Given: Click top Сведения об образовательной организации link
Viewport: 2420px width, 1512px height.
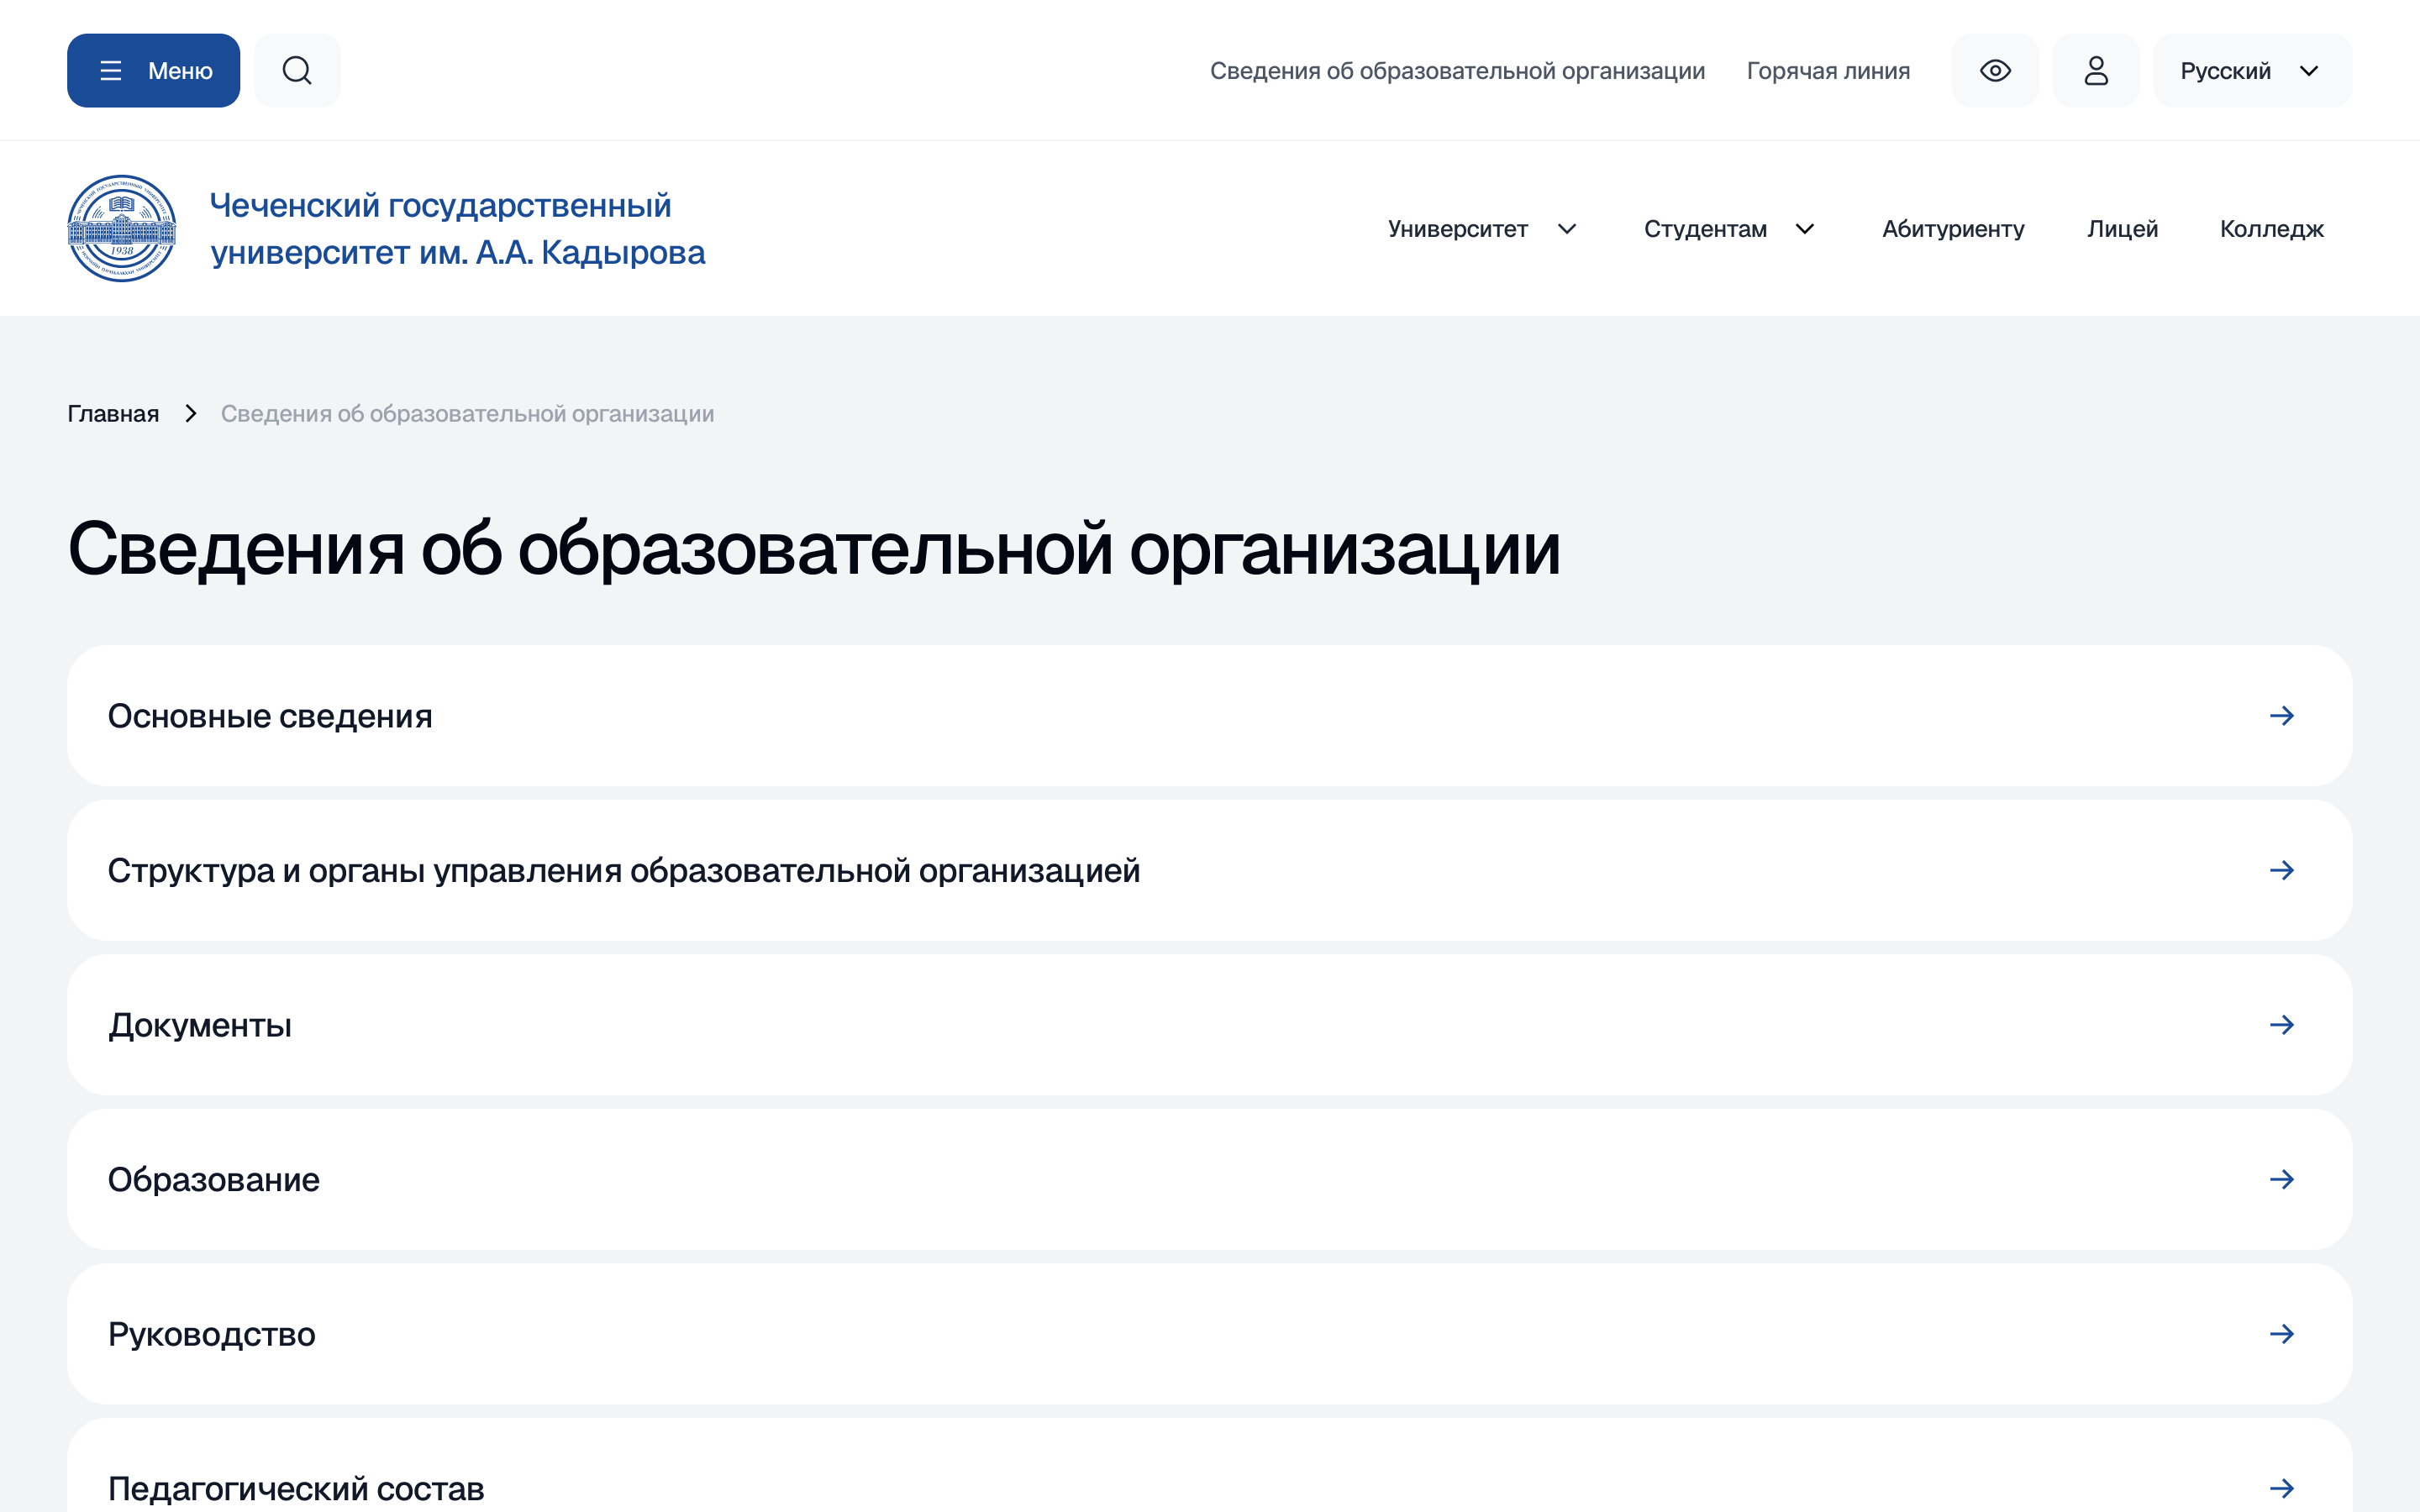Looking at the screenshot, I should (x=1457, y=71).
